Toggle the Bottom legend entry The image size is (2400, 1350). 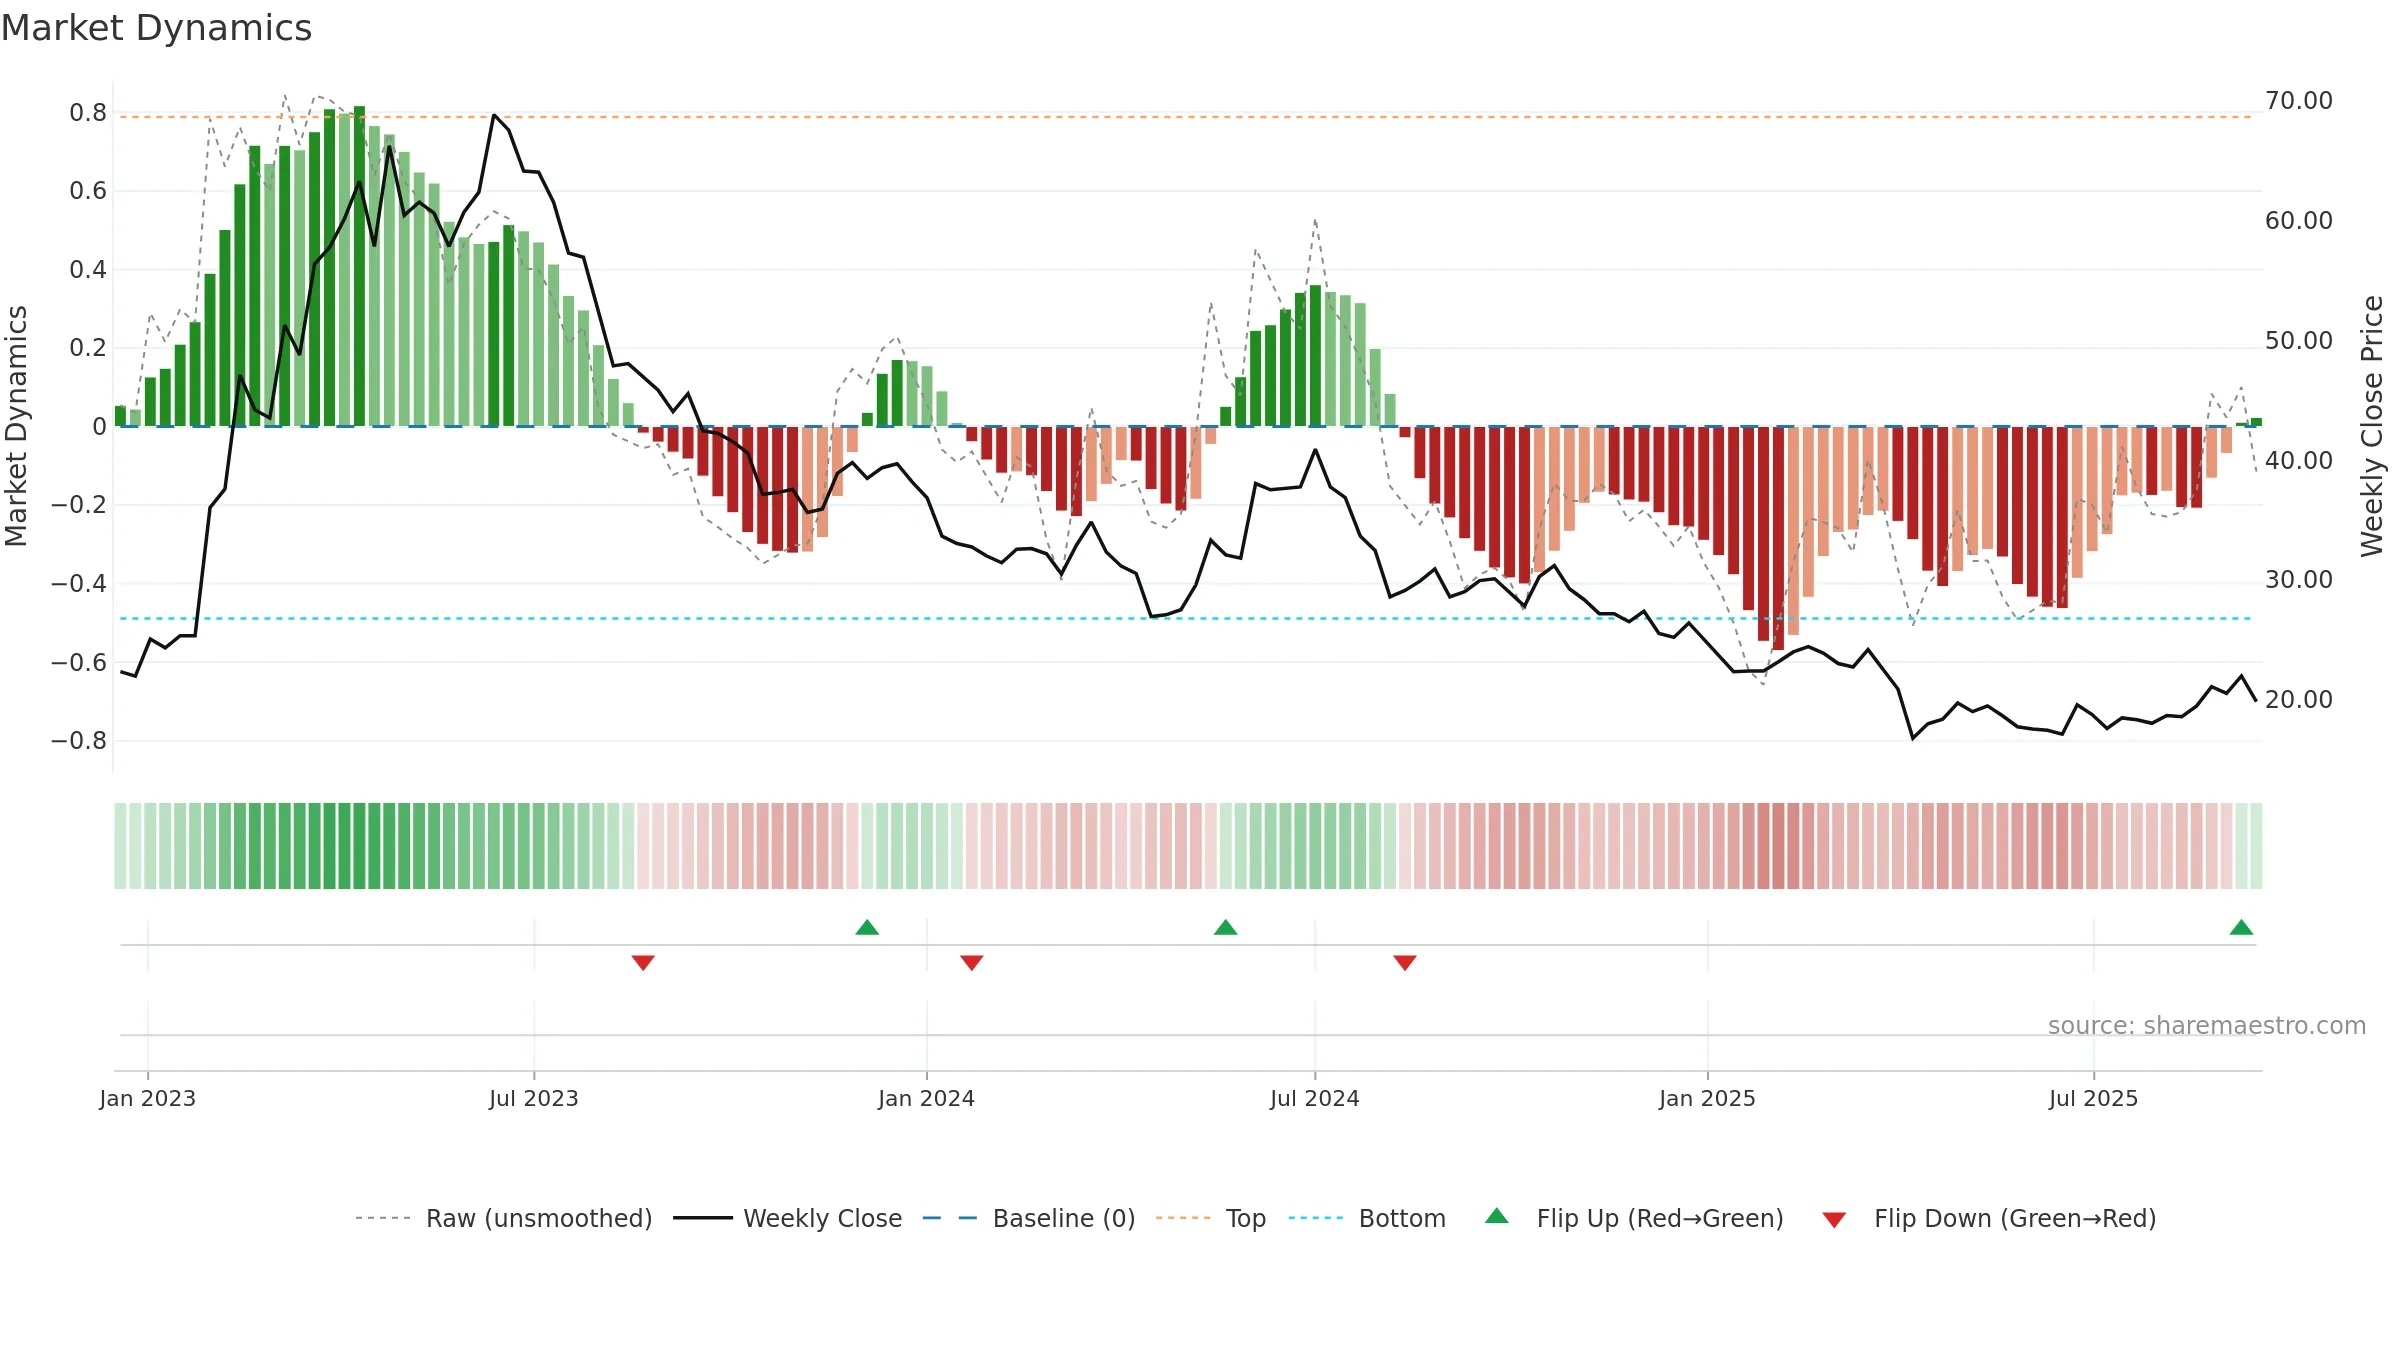1367,1218
